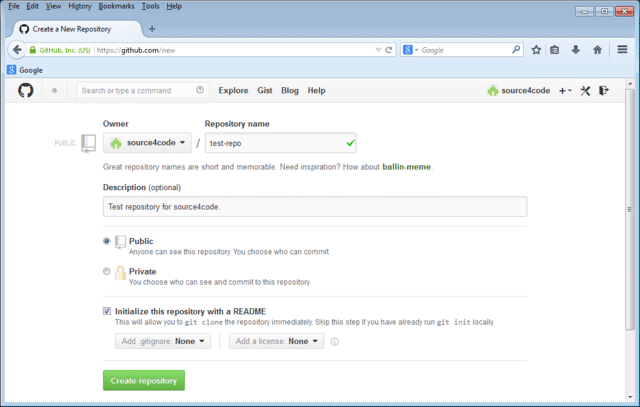Open the History menu

(80, 6)
